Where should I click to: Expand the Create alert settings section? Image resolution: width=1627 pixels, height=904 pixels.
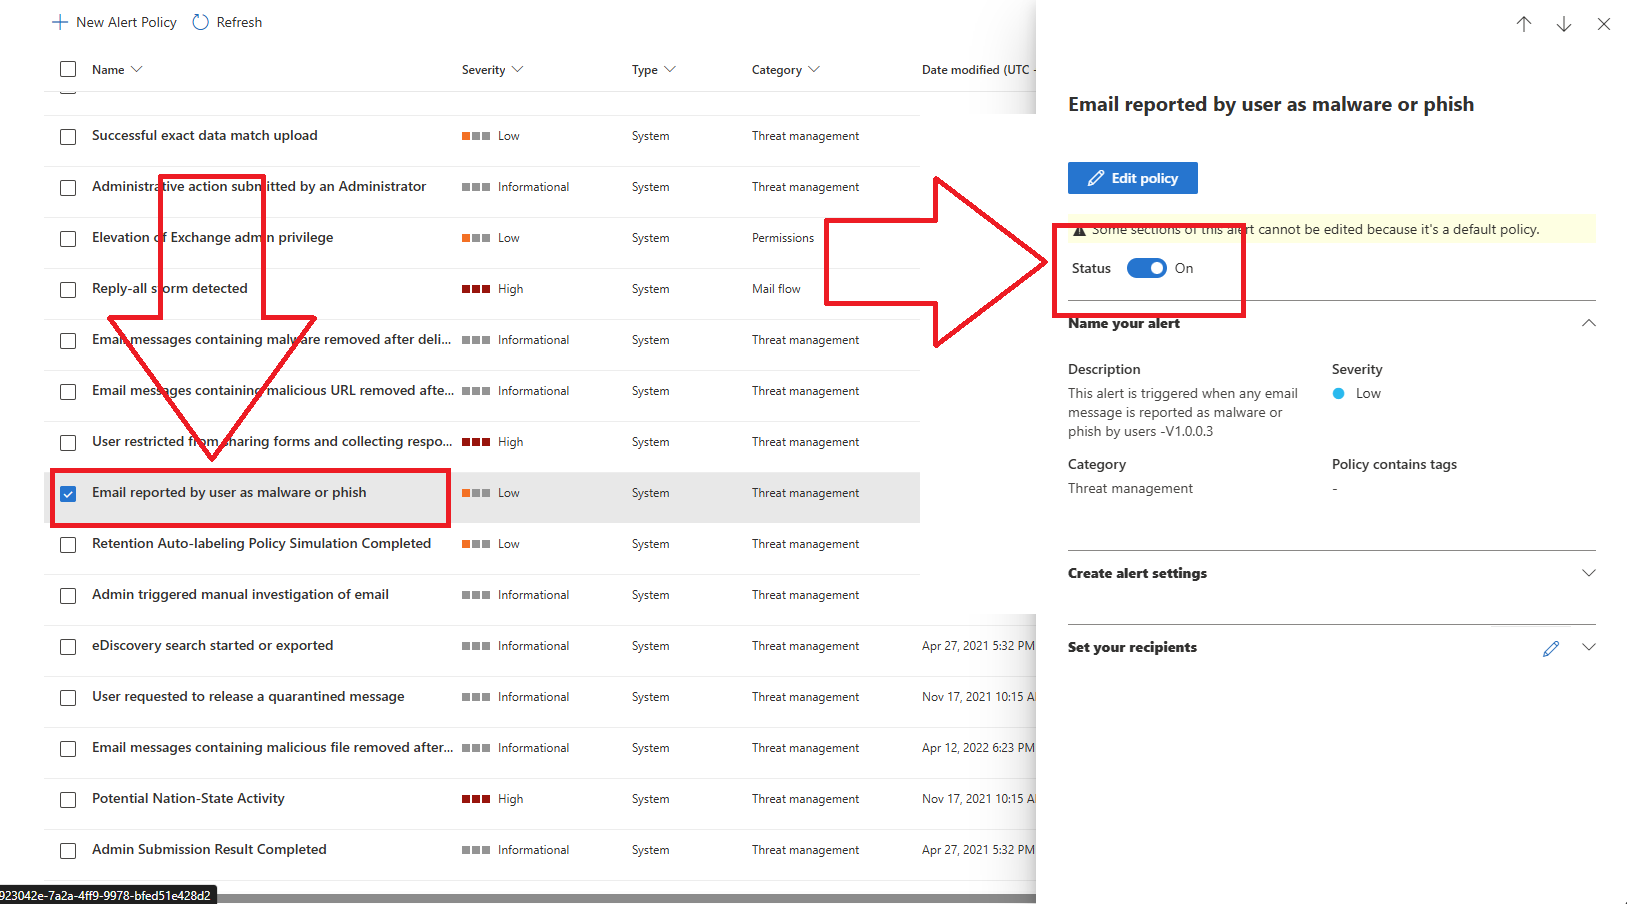tap(1589, 573)
